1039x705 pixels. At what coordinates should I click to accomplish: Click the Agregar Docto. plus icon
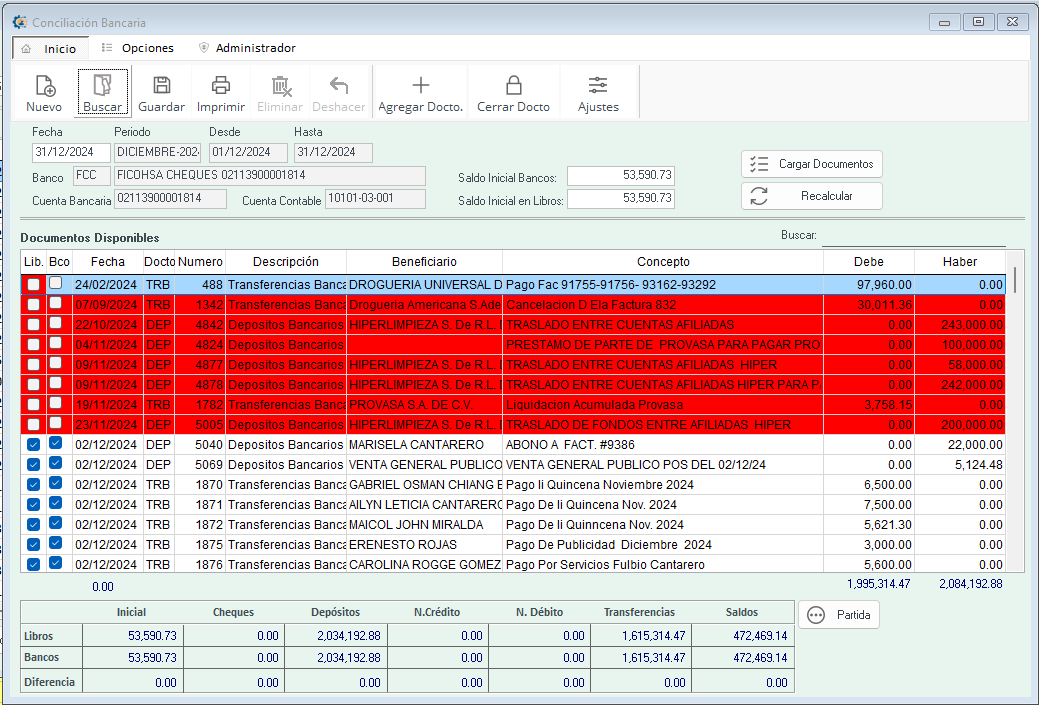click(420, 87)
